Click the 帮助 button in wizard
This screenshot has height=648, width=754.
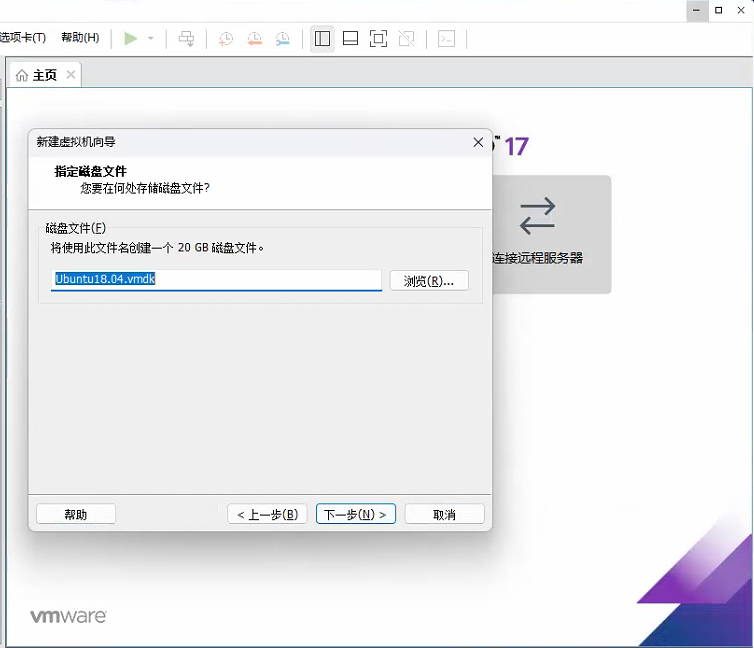(x=76, y=514)
